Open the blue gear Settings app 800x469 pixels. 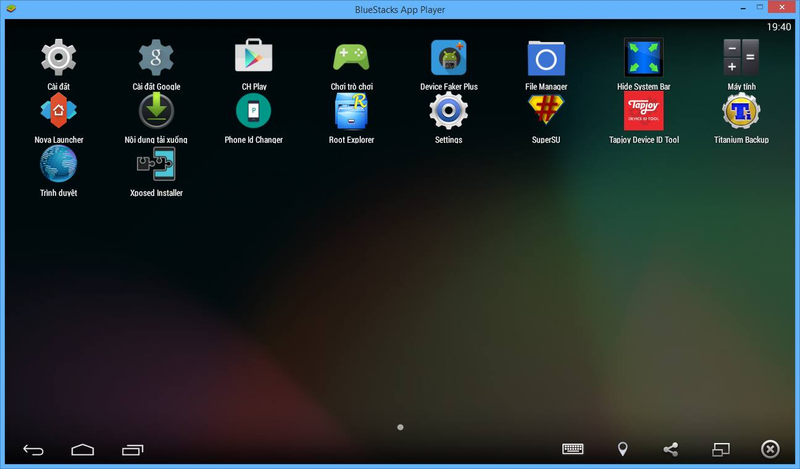coord(448,111)
